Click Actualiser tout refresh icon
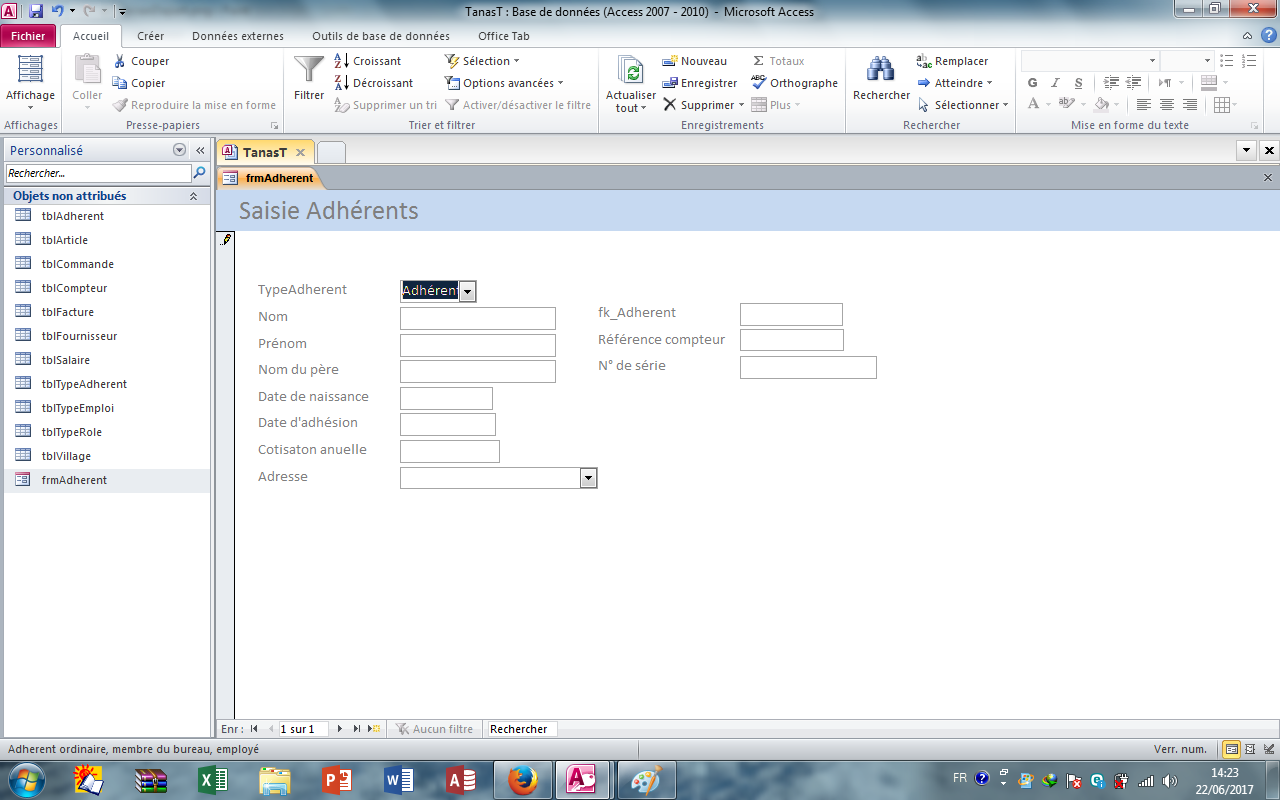The width and height of the screenshot is (1280, 800). click(631, 70)
